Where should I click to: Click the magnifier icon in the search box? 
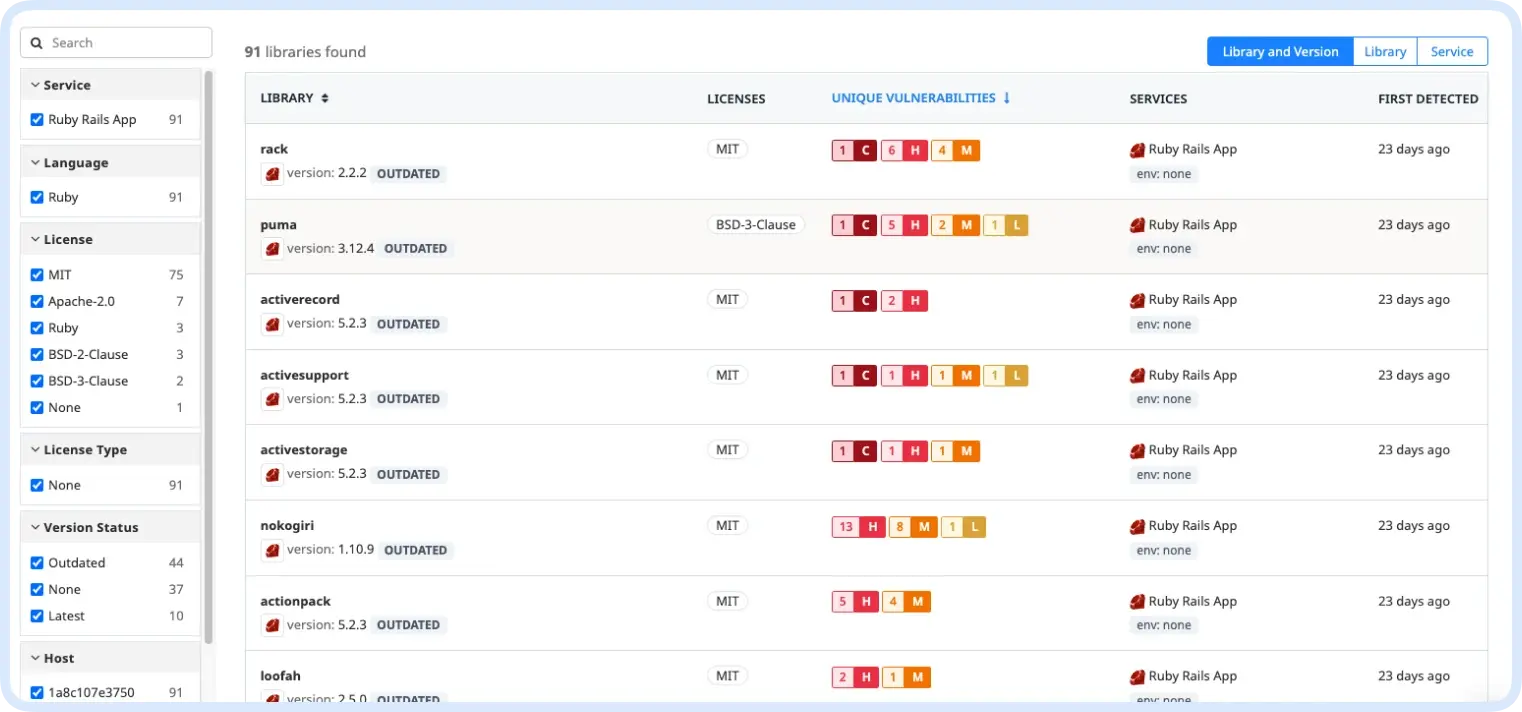click(x=37, y=43)
